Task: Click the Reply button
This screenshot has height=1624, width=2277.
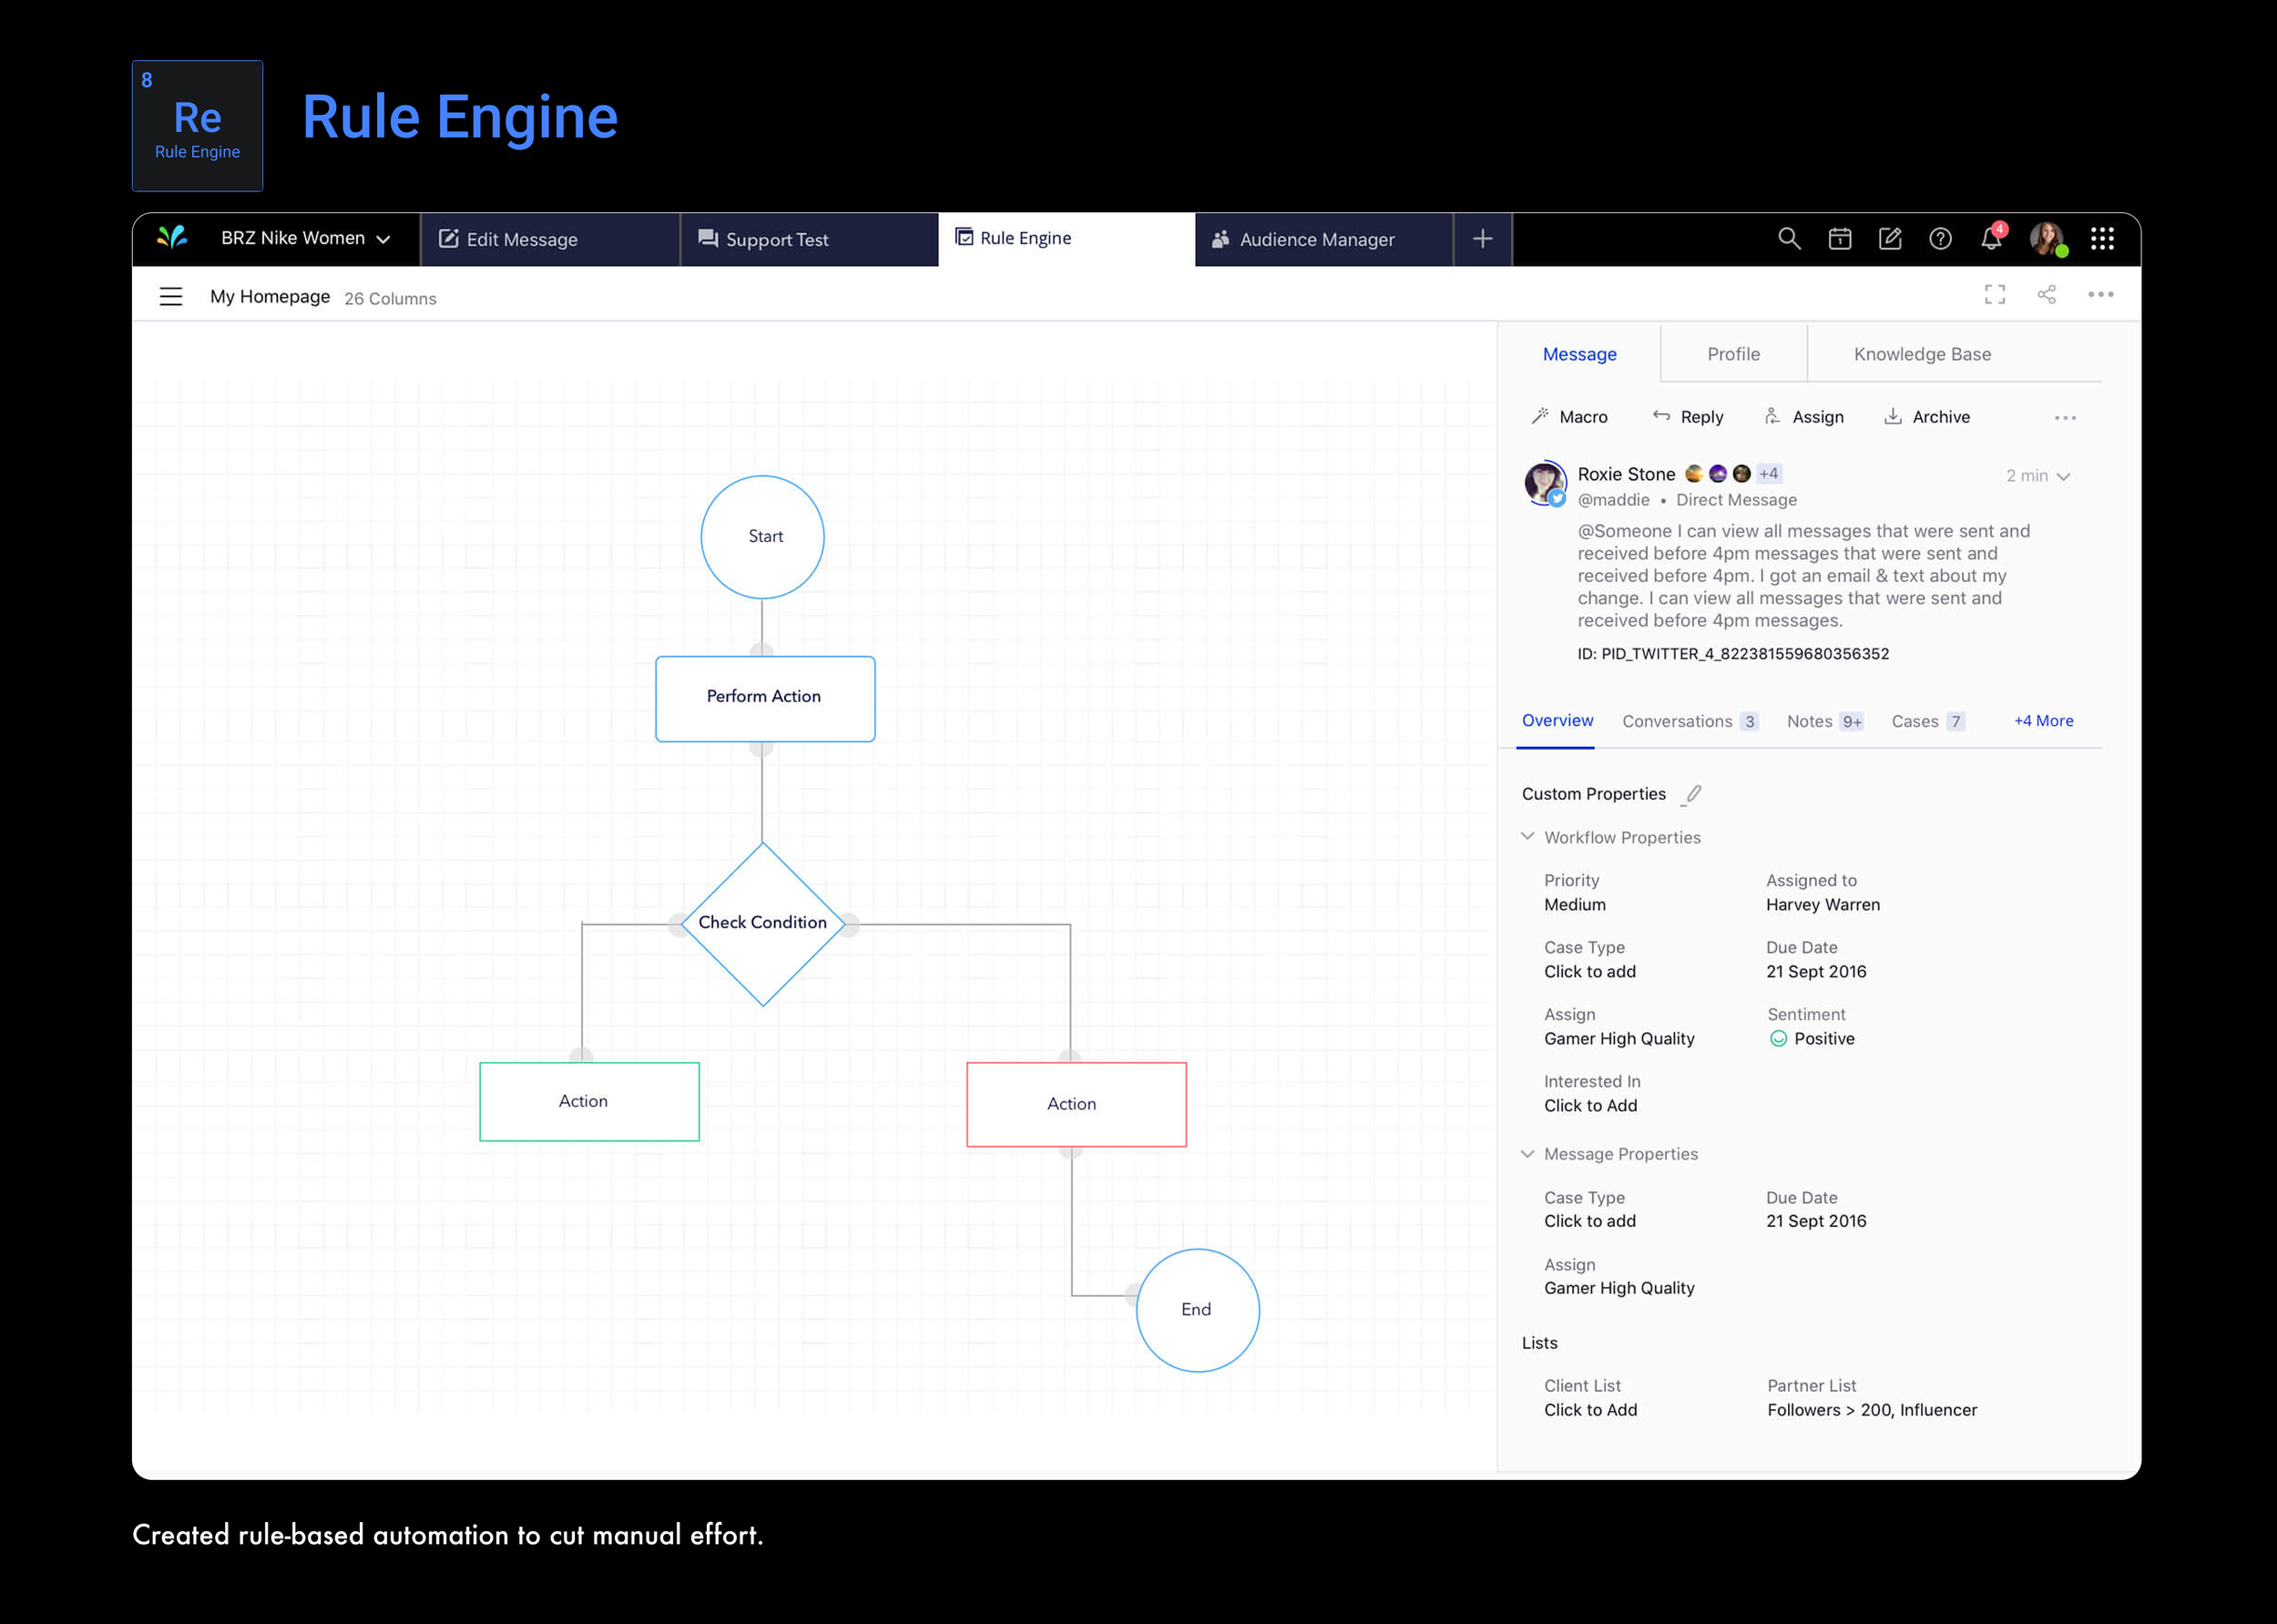Action: pyautogui.click(x=1688, y=417)
